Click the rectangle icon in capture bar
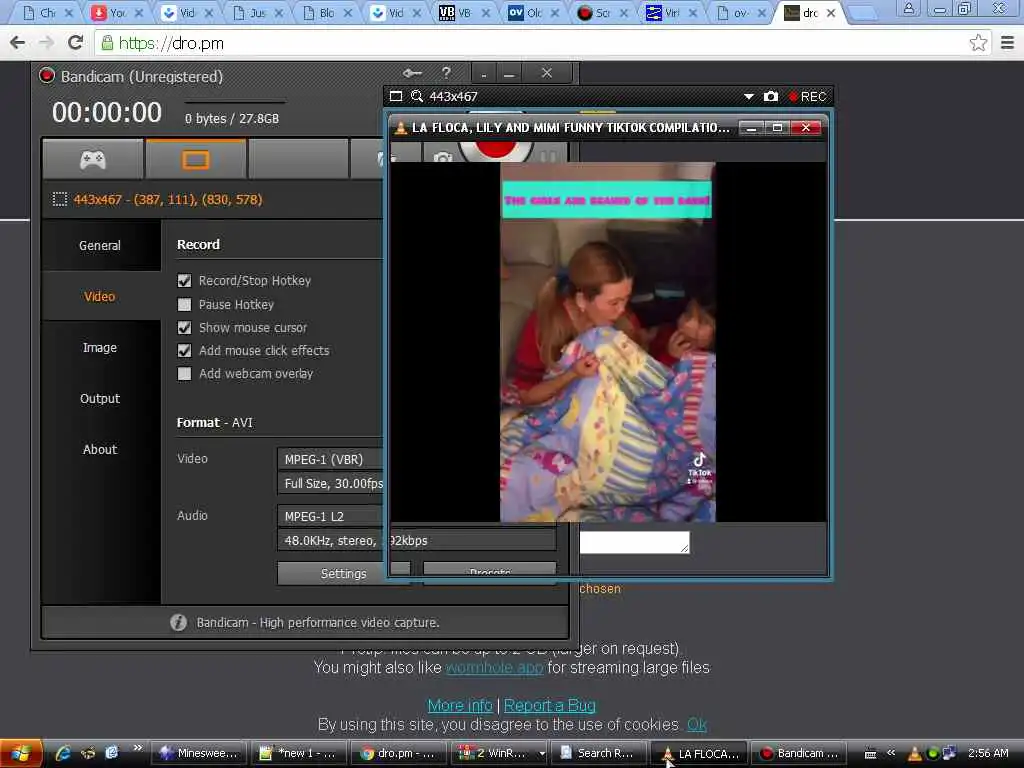The image size is (1024, 768). (396, 97)
